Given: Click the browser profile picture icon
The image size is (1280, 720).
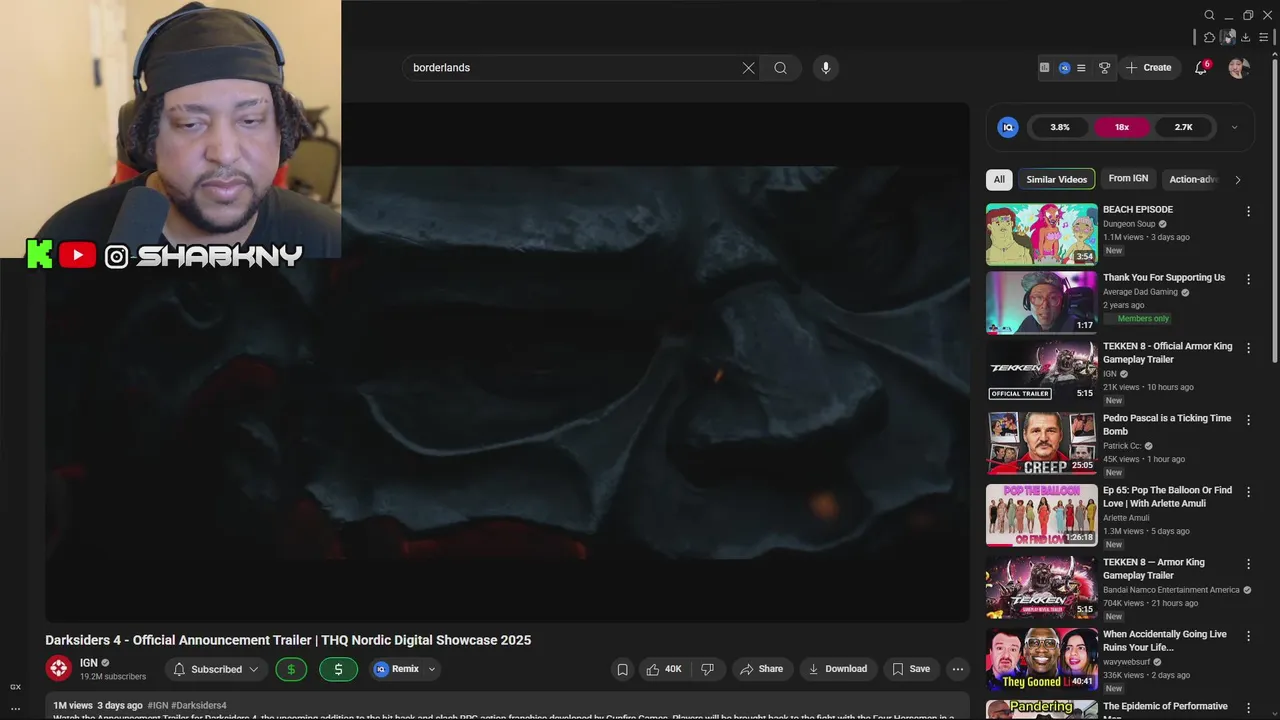Looking at the screenshot, I should (1227, 37).
